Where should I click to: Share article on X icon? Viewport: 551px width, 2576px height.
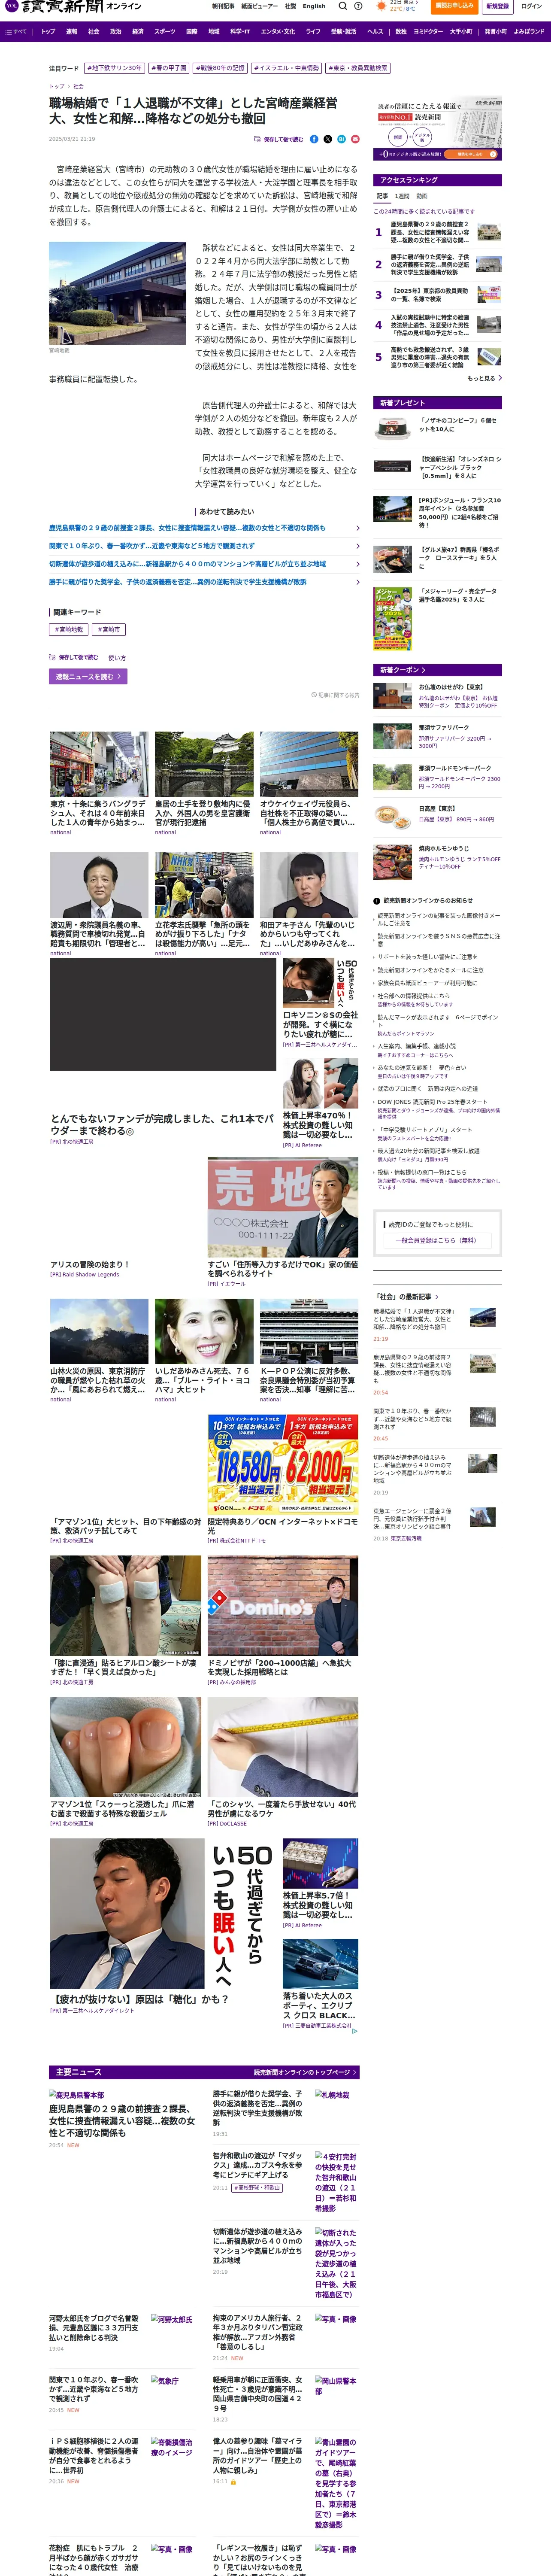(328, 139)
